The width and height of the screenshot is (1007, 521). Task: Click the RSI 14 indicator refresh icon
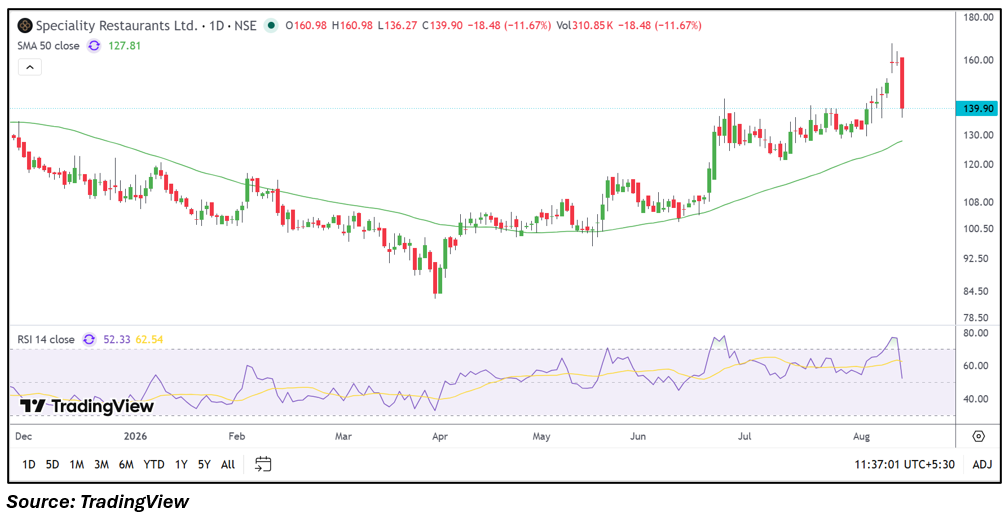[89, 339]
